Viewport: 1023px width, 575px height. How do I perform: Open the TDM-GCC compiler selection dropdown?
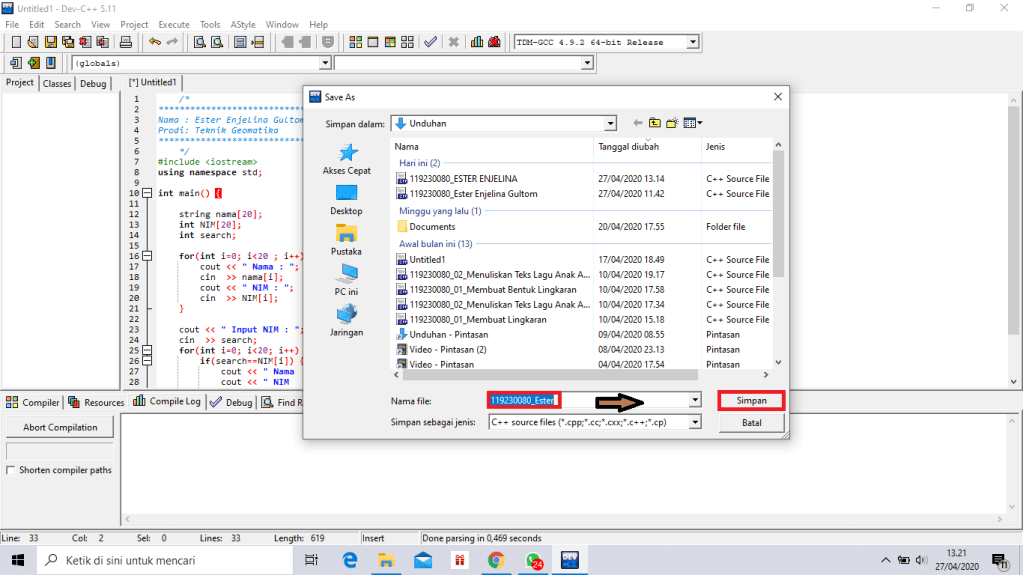coord(692,42)
